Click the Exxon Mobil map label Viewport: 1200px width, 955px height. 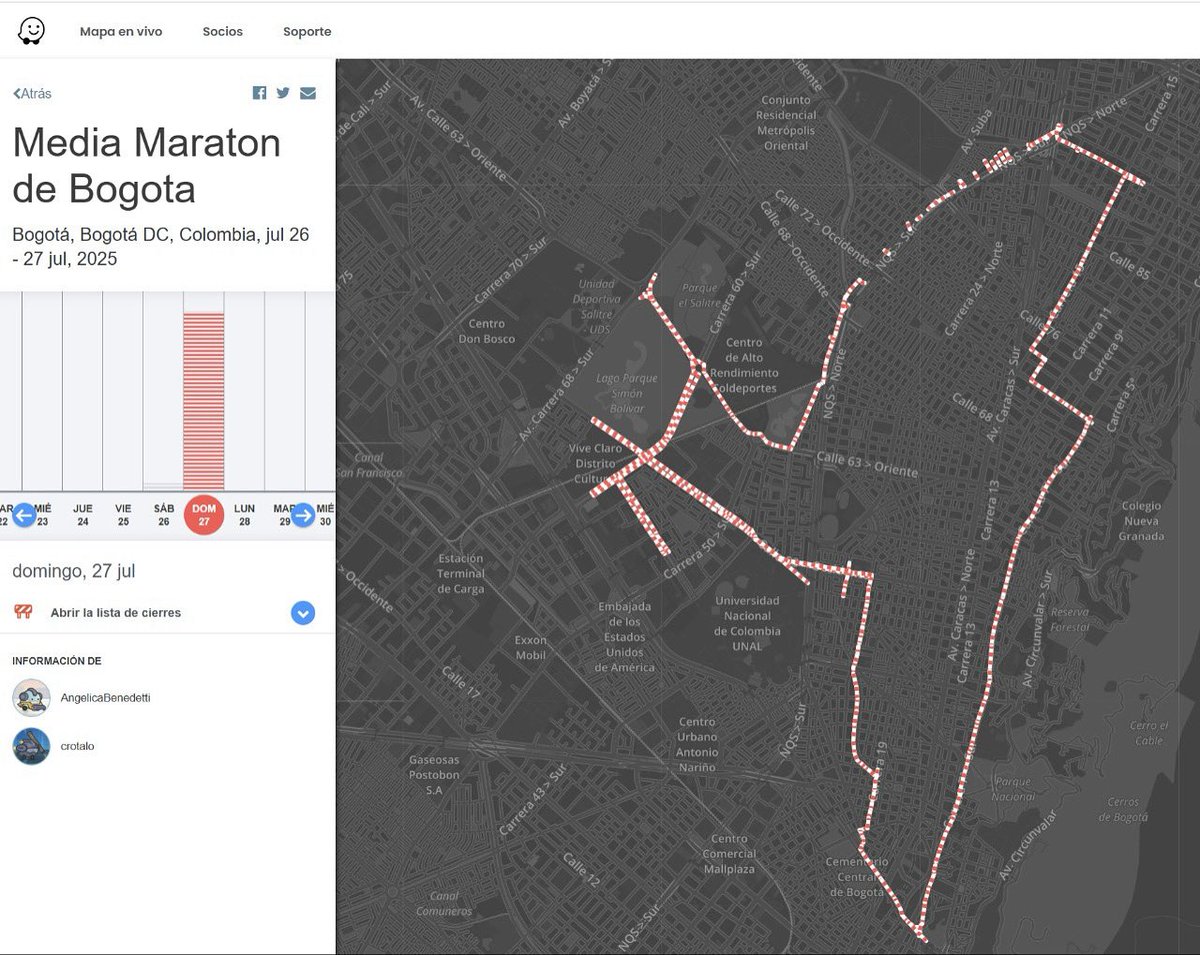(x=531, y=647)
